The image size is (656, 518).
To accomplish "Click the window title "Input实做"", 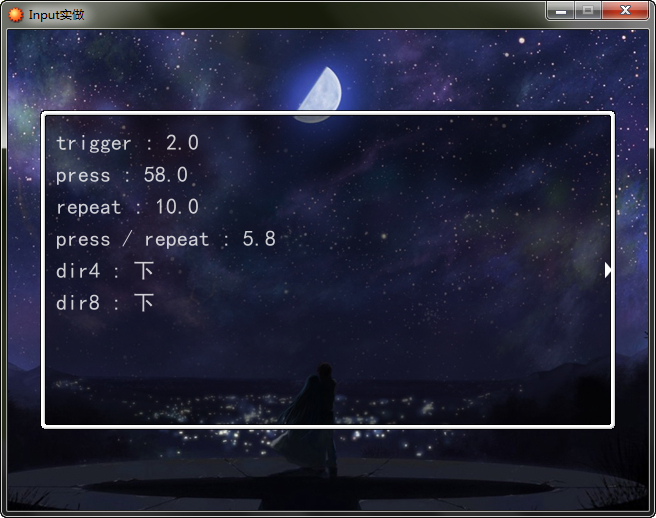I will click(56, 15).
